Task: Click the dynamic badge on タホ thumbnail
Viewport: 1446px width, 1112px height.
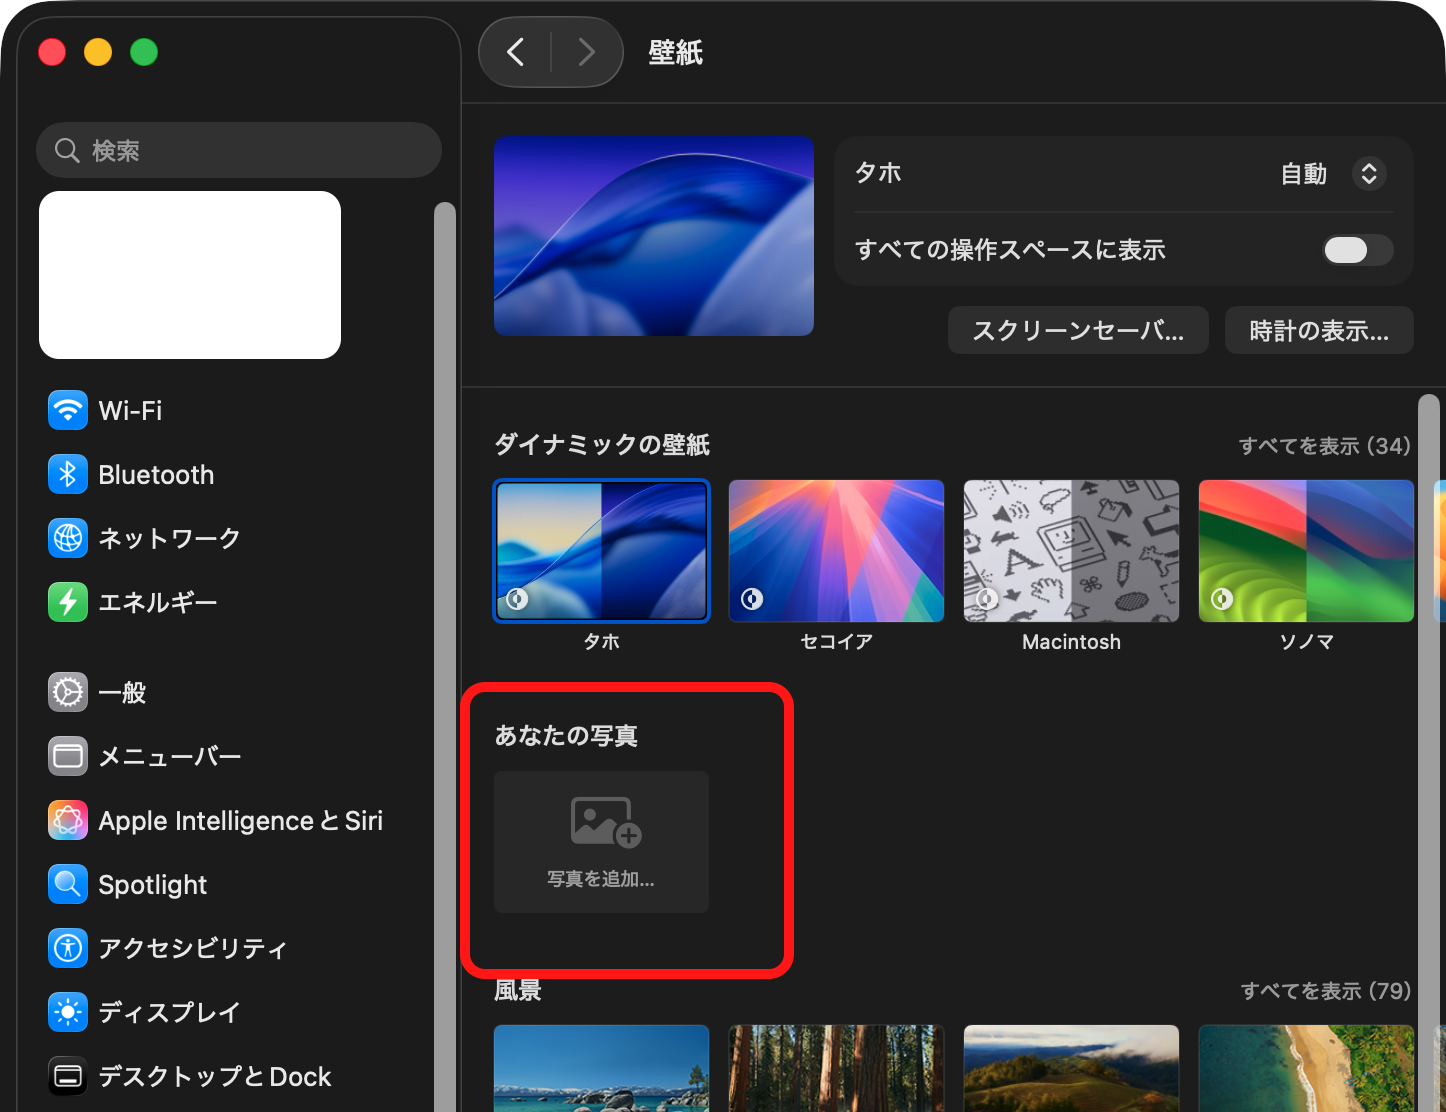Action: tap(517, 598)
